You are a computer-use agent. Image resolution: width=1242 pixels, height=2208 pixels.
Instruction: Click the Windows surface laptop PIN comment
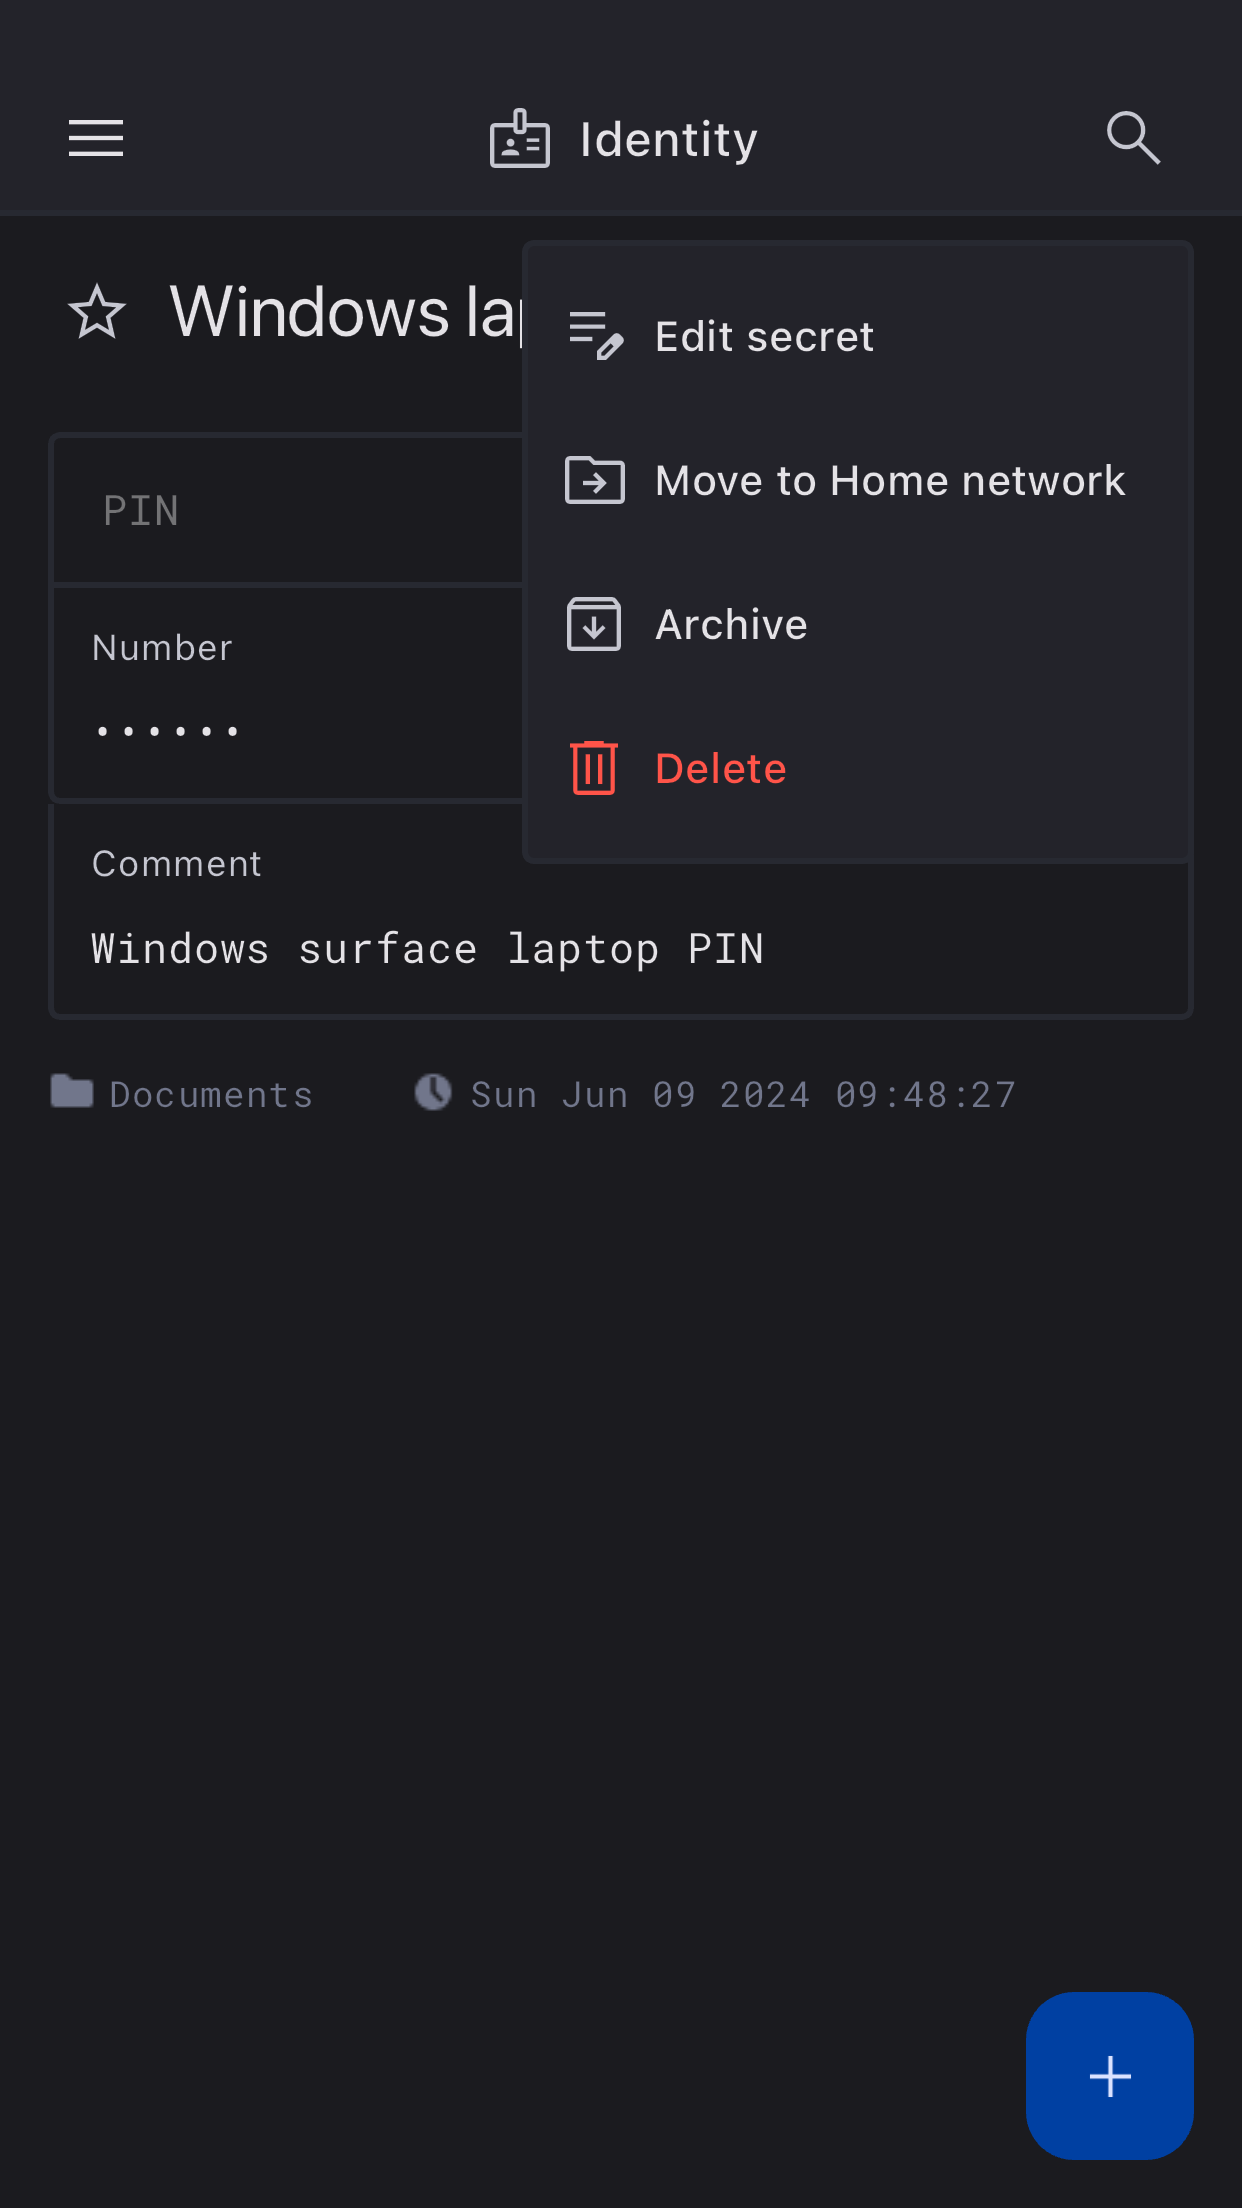click(x=427, y=948)
